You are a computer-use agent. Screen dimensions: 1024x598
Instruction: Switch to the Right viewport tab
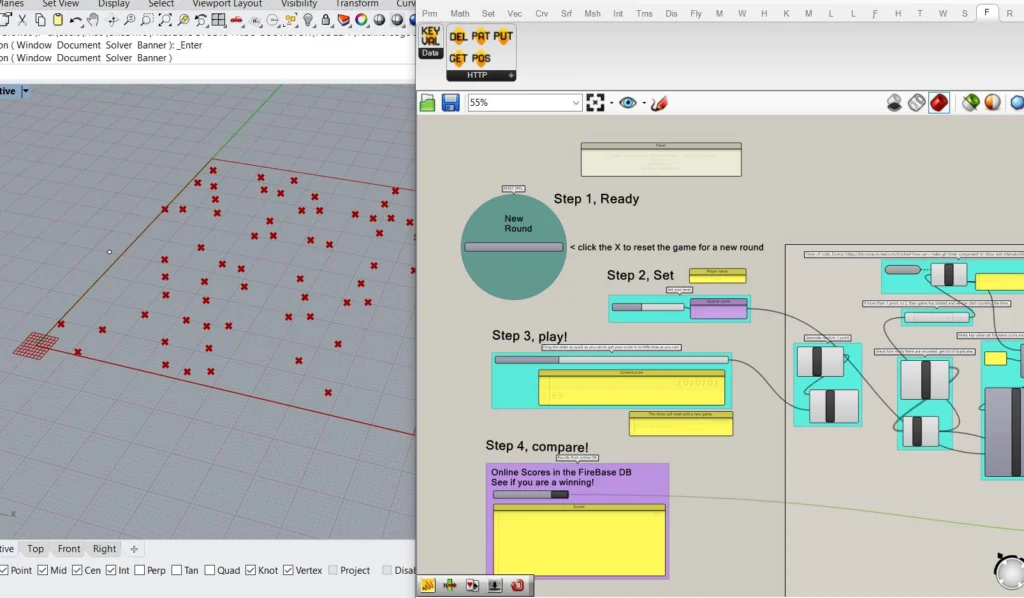coord(104,549)
